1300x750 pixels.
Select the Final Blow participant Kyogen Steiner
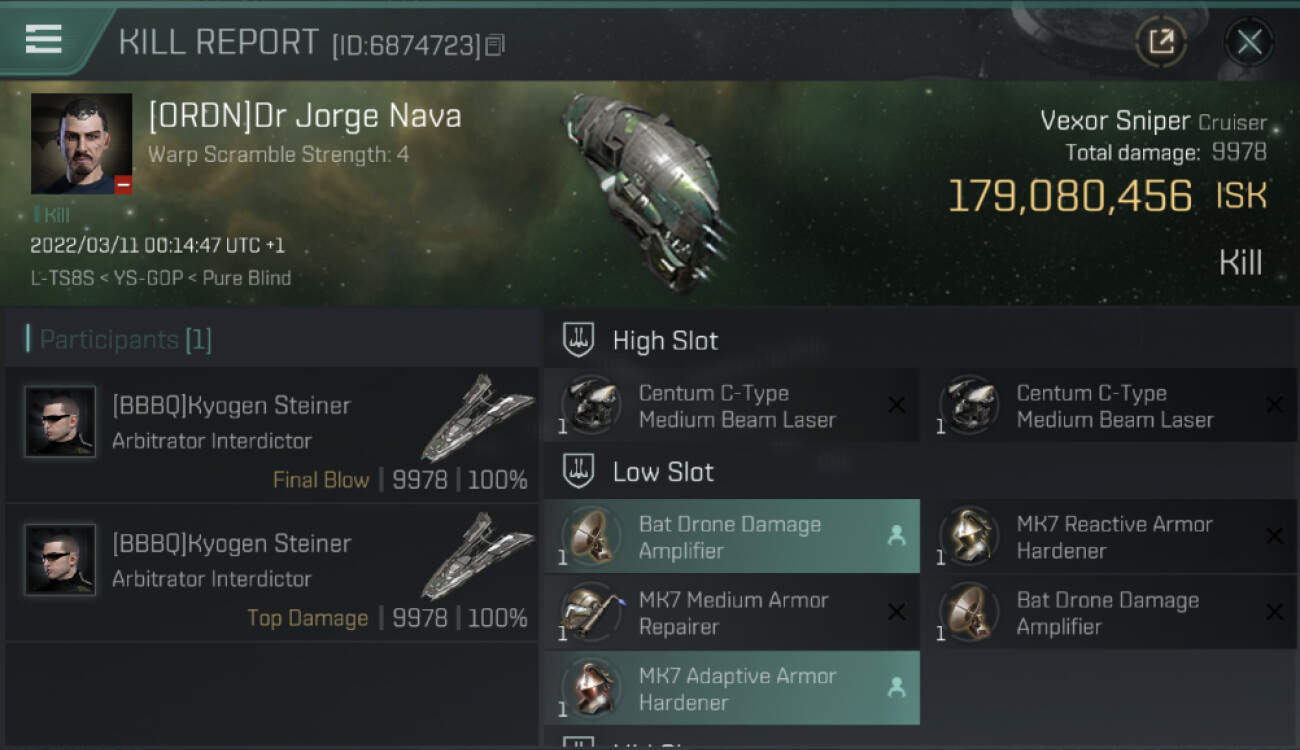point(271,436)
